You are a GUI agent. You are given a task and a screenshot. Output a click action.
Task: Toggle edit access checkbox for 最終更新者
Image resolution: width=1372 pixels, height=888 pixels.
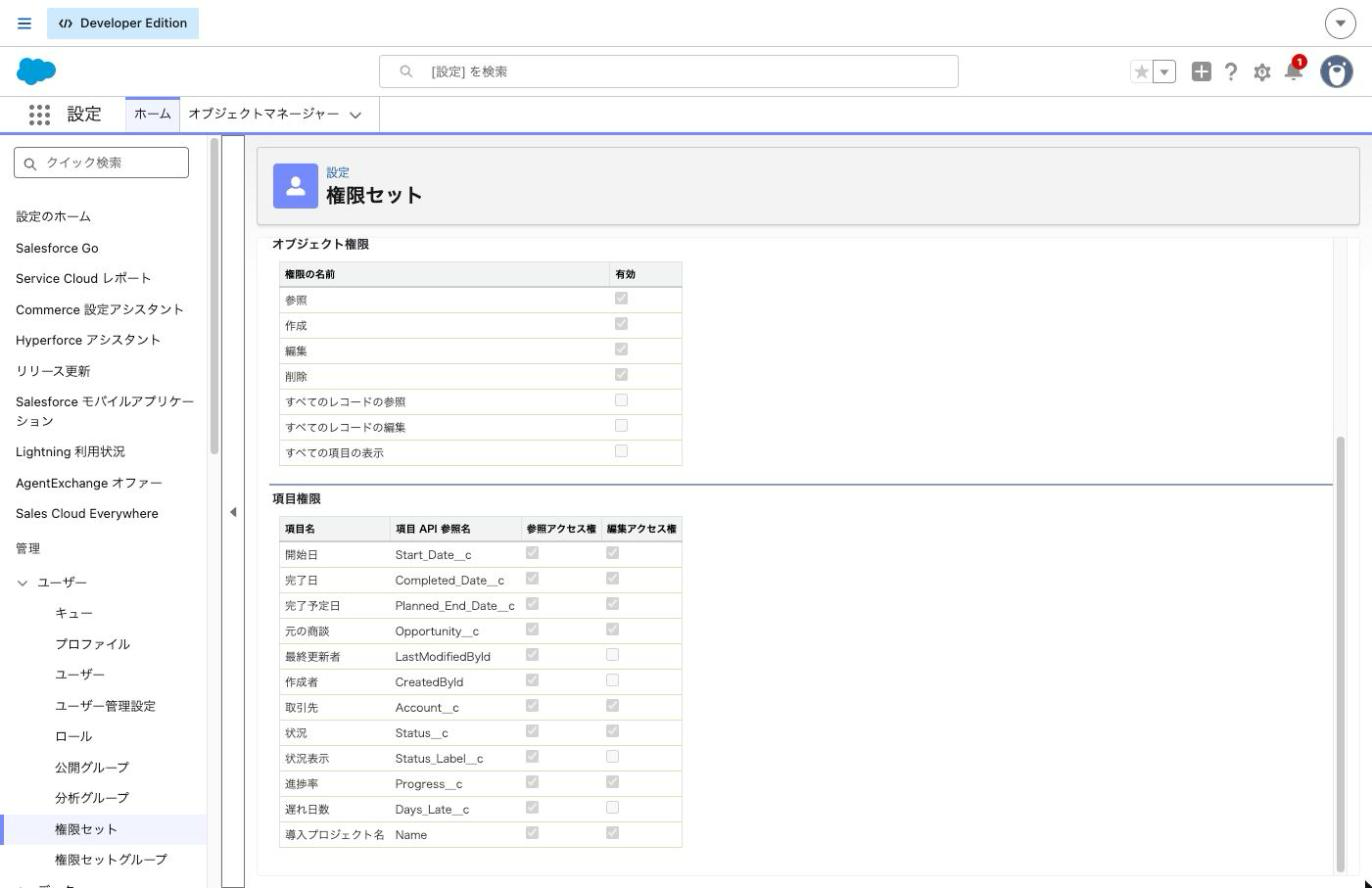612,655
